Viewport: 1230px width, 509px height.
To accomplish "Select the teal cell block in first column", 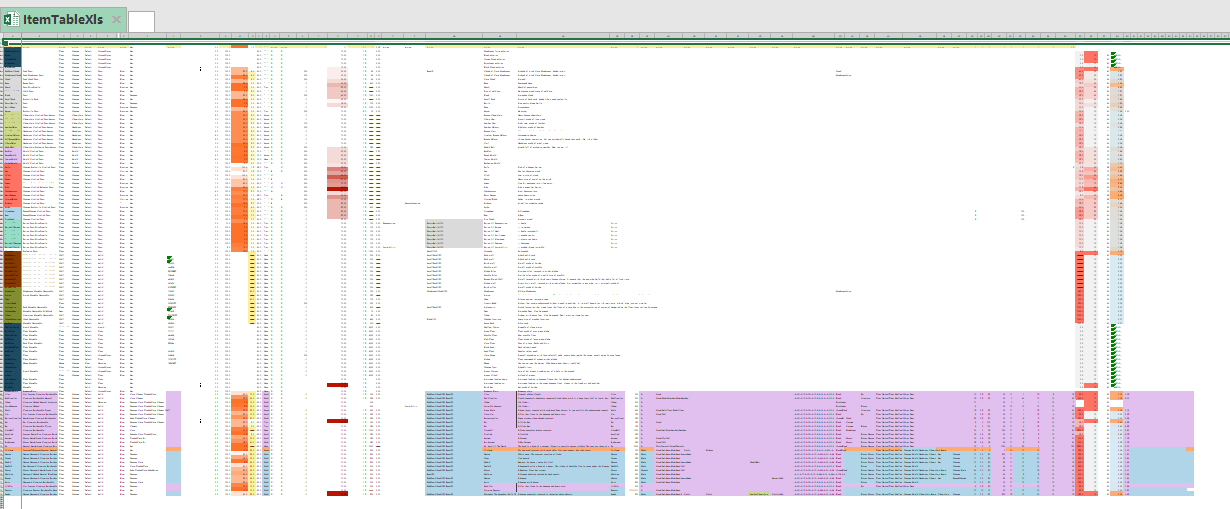I will 11,228.
